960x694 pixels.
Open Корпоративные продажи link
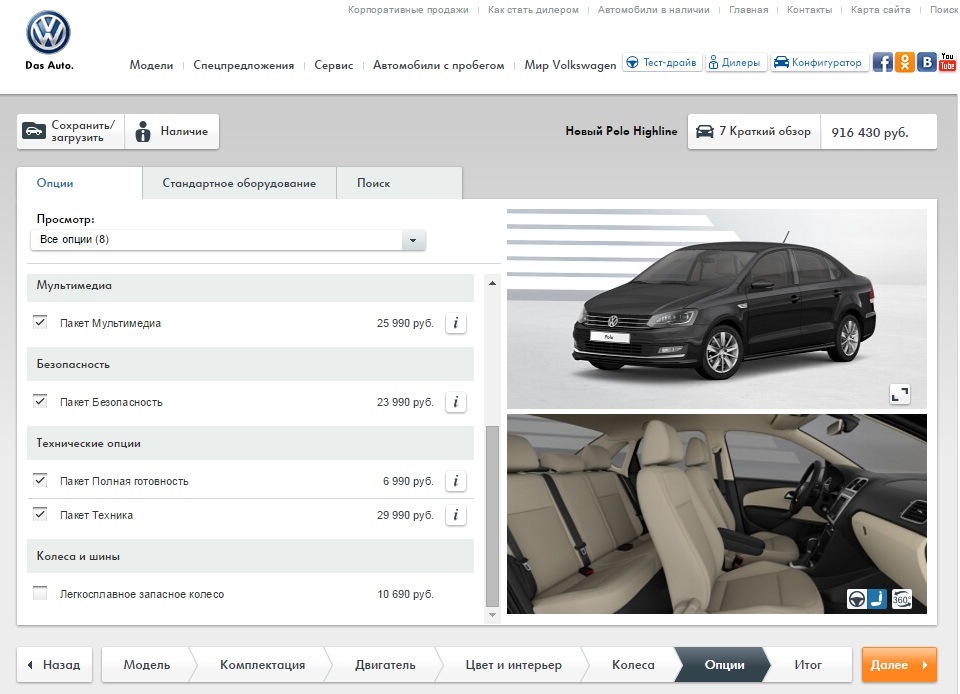408,10
